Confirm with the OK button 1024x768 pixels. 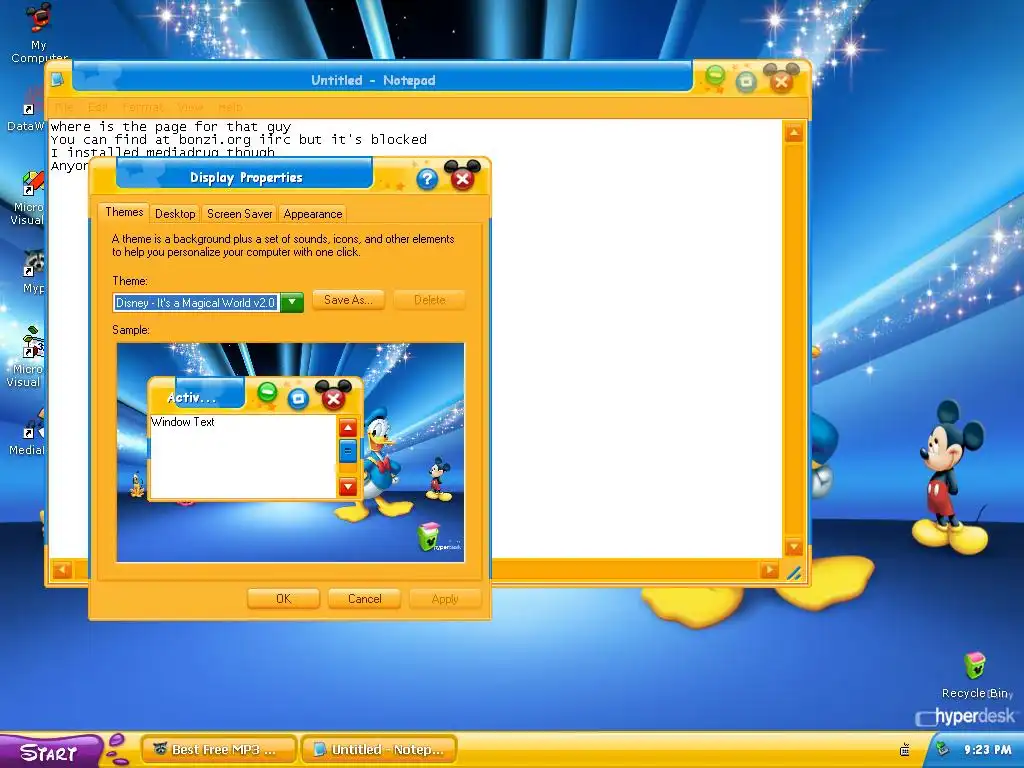(x=283, y=599)
